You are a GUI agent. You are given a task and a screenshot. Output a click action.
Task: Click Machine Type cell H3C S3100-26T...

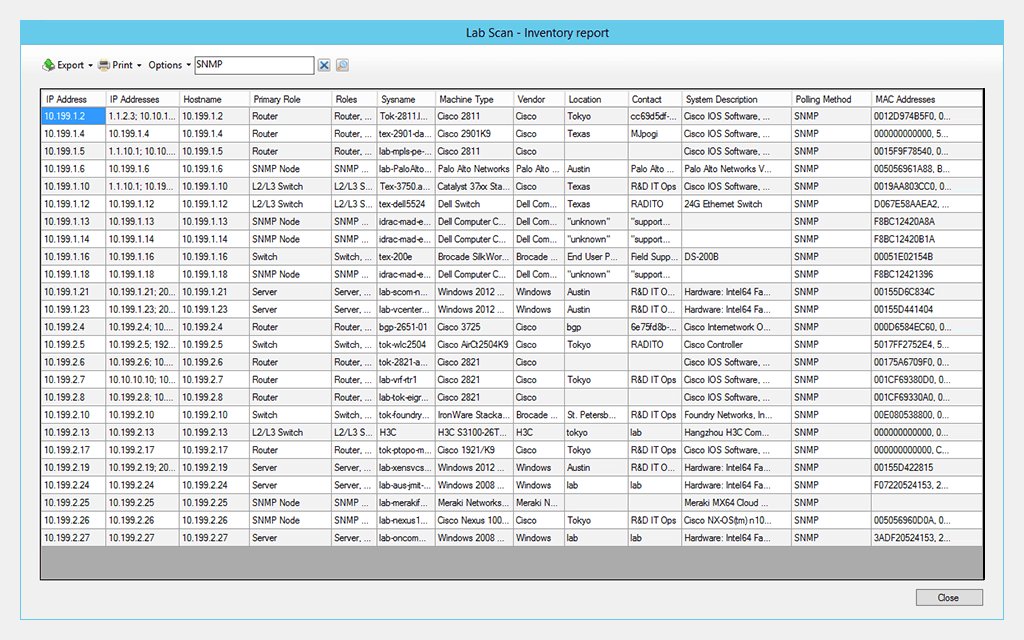coord(474,432)
